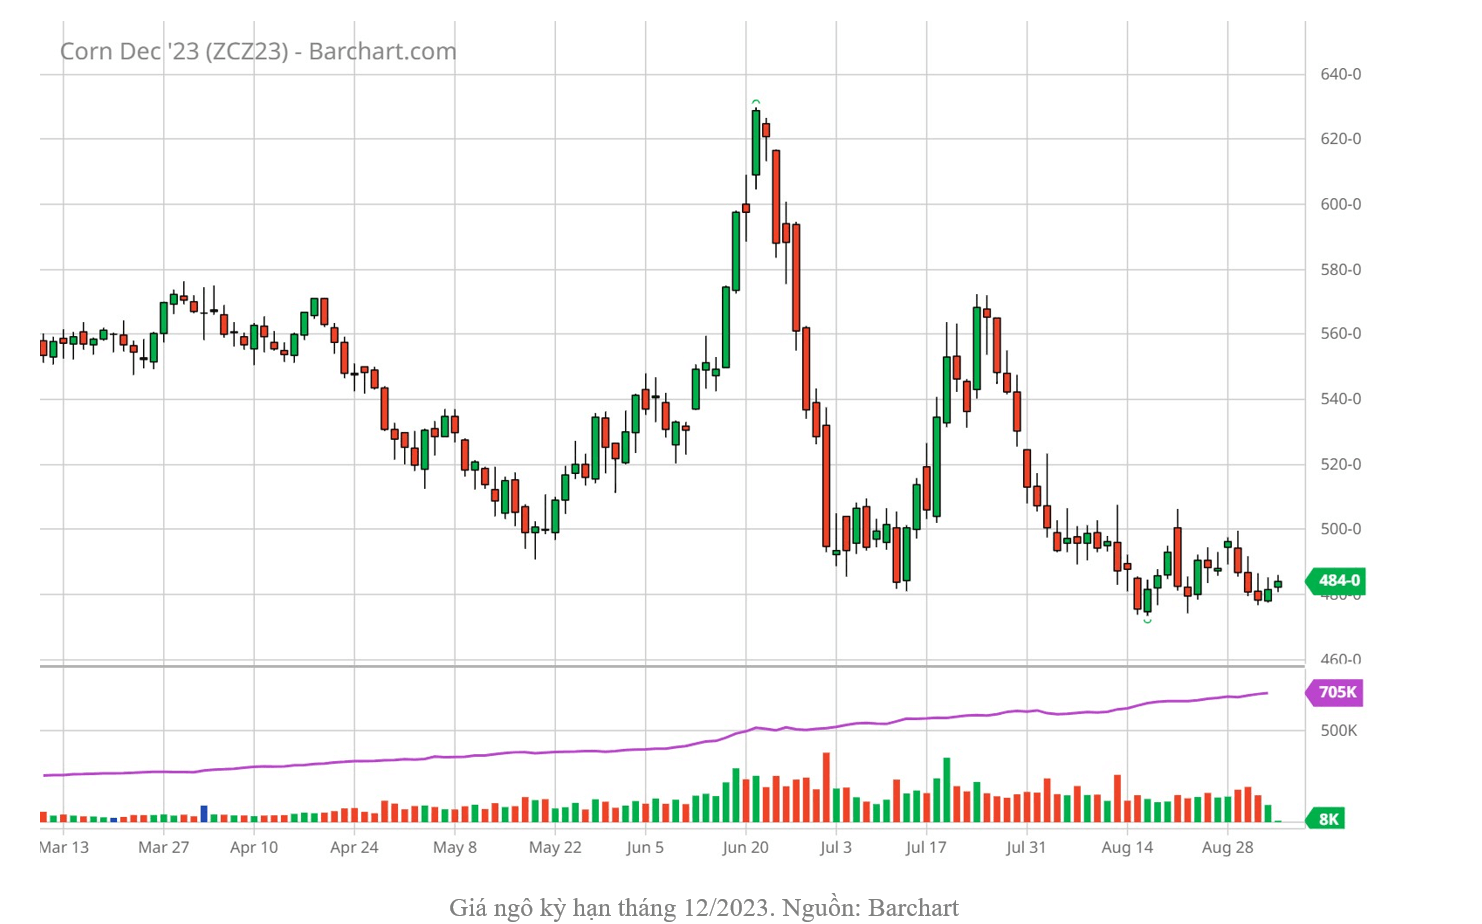Select the Apr 24 date label
The image size is (1482, 924).
point(354,847)
